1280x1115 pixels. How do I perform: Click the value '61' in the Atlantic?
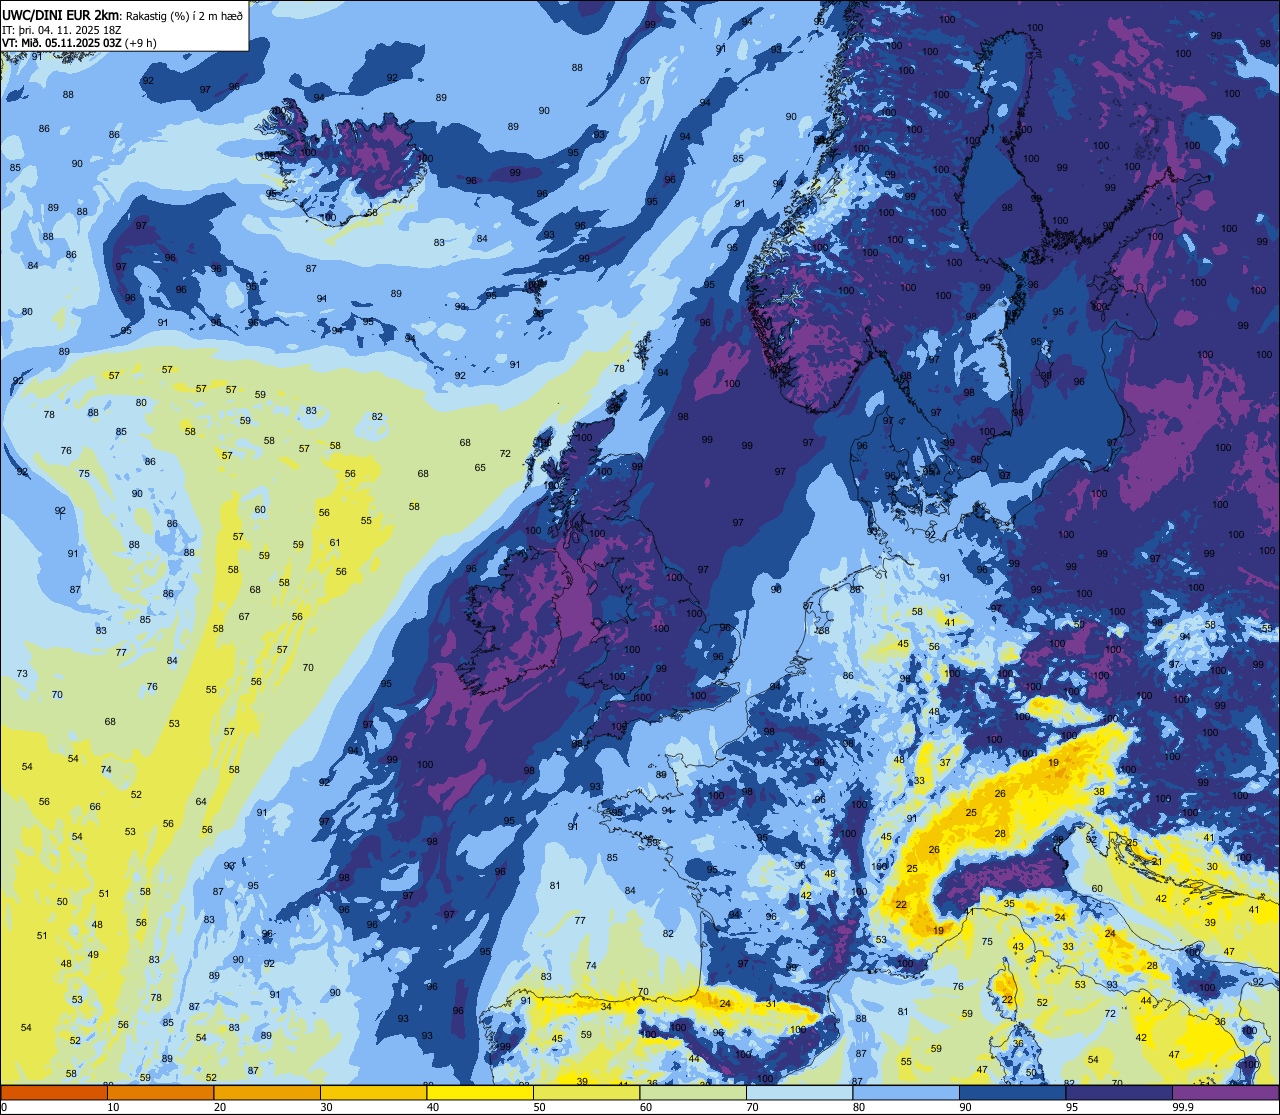pyautogui.click(x=335, y=543)
